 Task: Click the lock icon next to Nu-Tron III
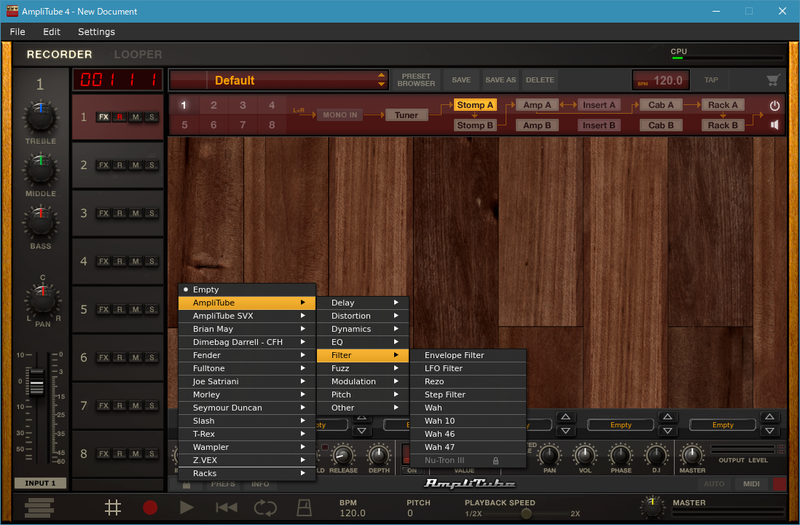(495, 461)
